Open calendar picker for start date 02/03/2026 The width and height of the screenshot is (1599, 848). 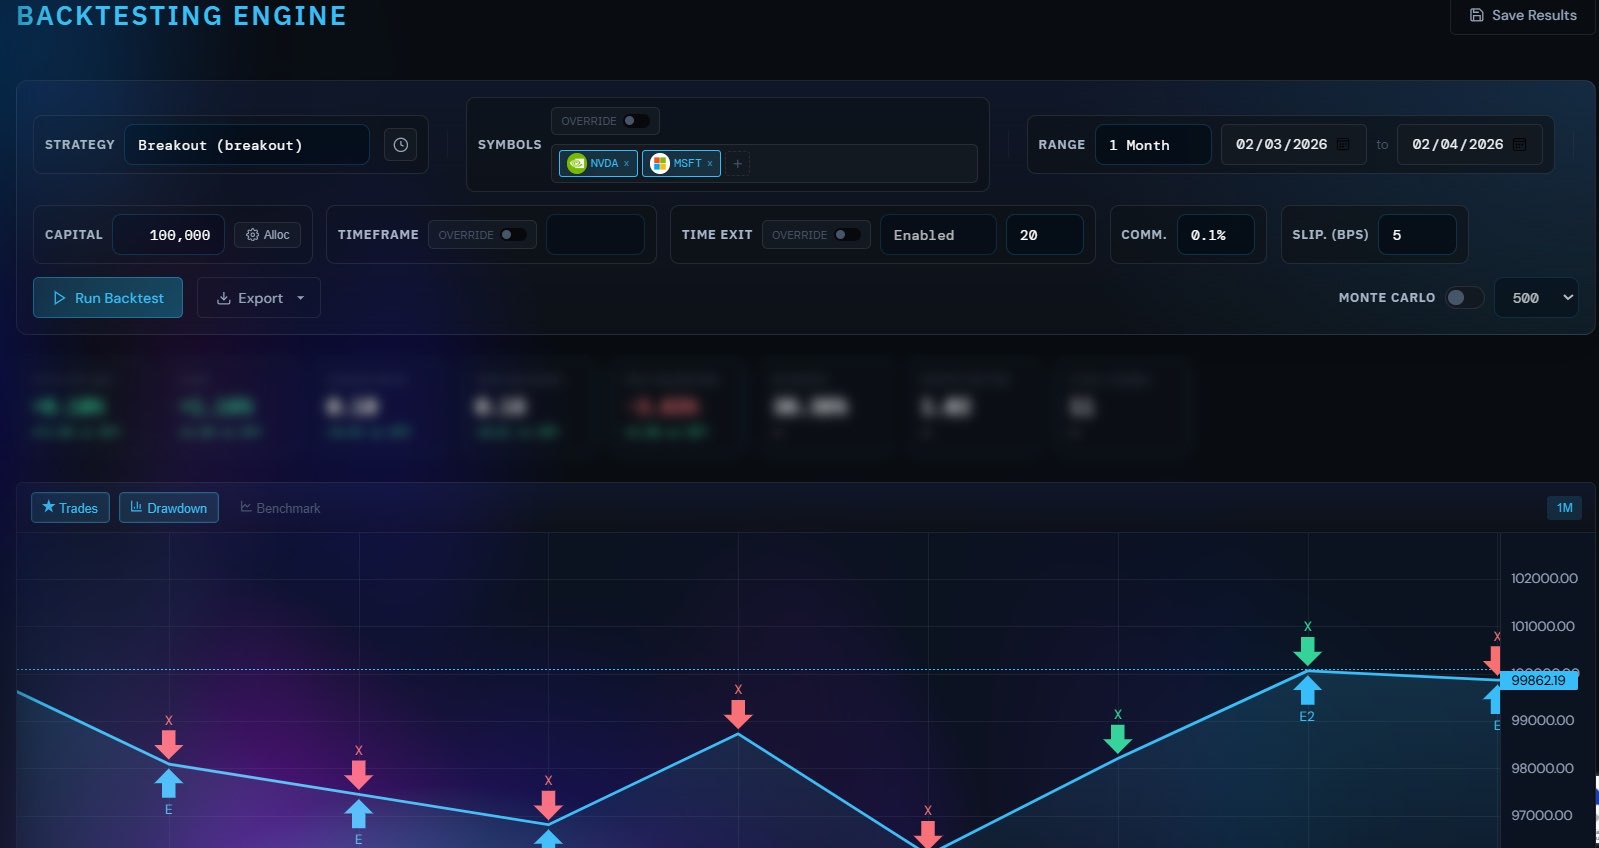tap(1343, 145)
